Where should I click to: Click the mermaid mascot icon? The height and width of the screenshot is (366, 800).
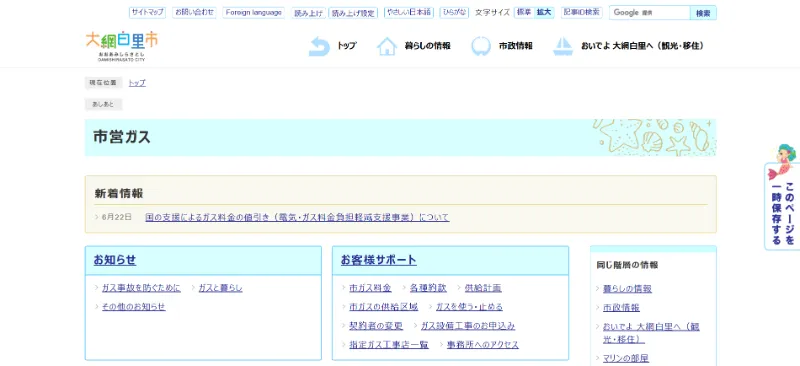coord(781,162)
